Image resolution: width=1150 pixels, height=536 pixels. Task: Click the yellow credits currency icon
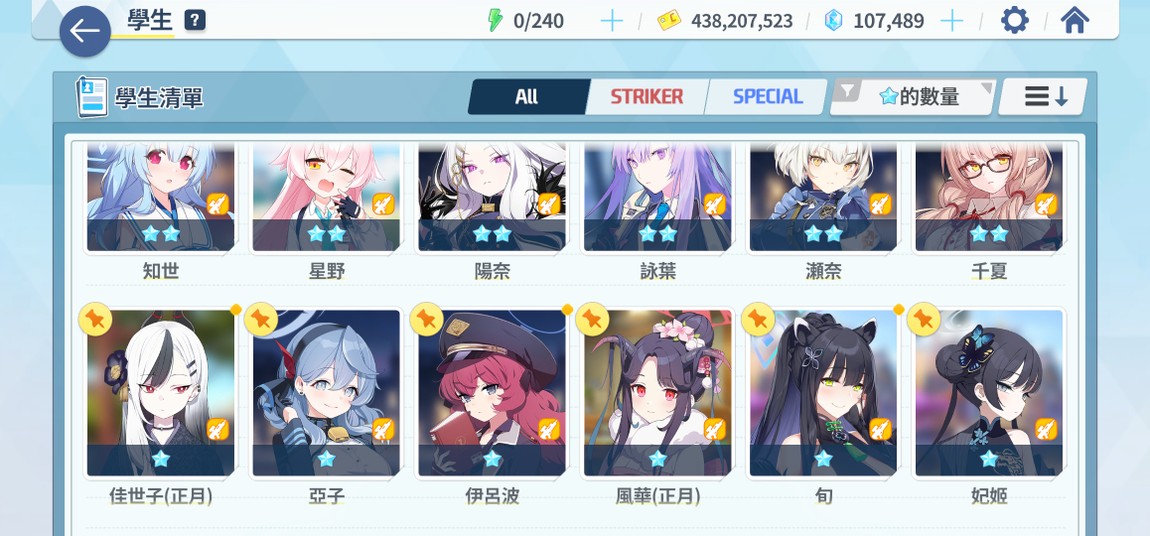668,21
